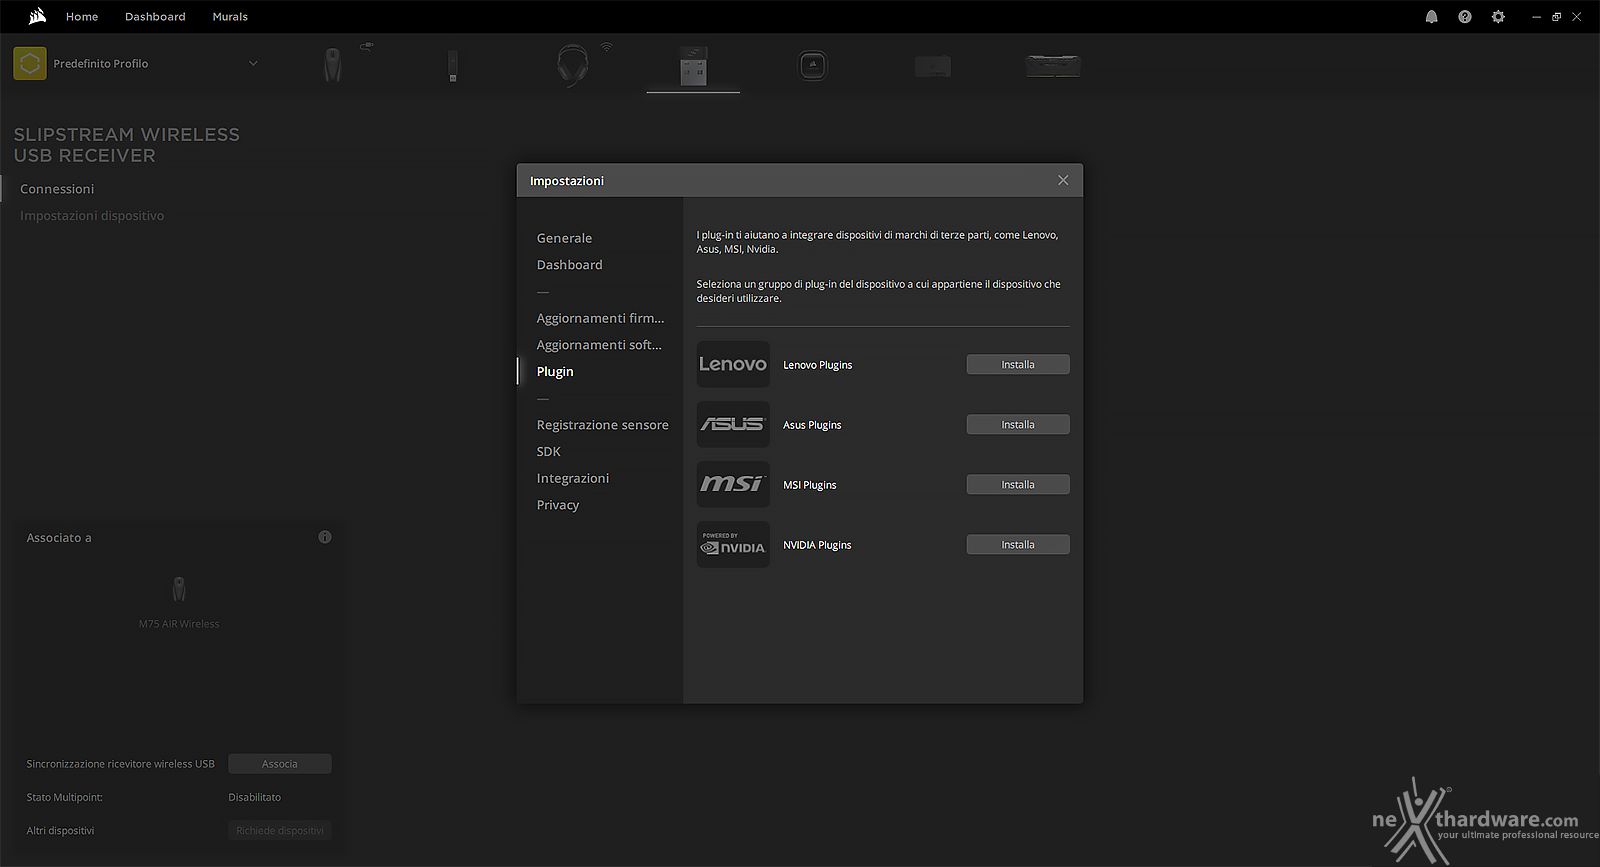Restore down the iCUE window
Viewport: 1600px width, 867px height.
1556,17
